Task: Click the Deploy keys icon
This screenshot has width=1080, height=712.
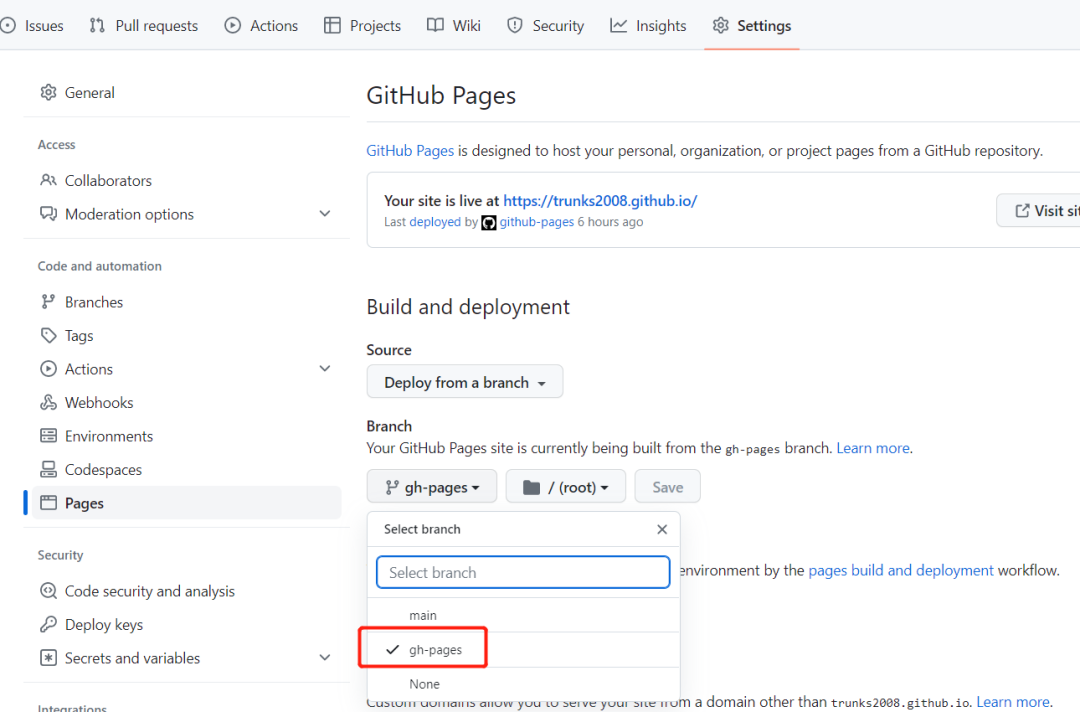Action: 48,624
